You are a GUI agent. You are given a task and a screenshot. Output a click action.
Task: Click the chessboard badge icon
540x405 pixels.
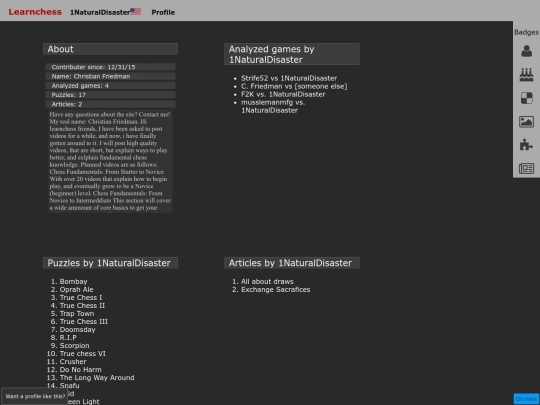(526, 98)
